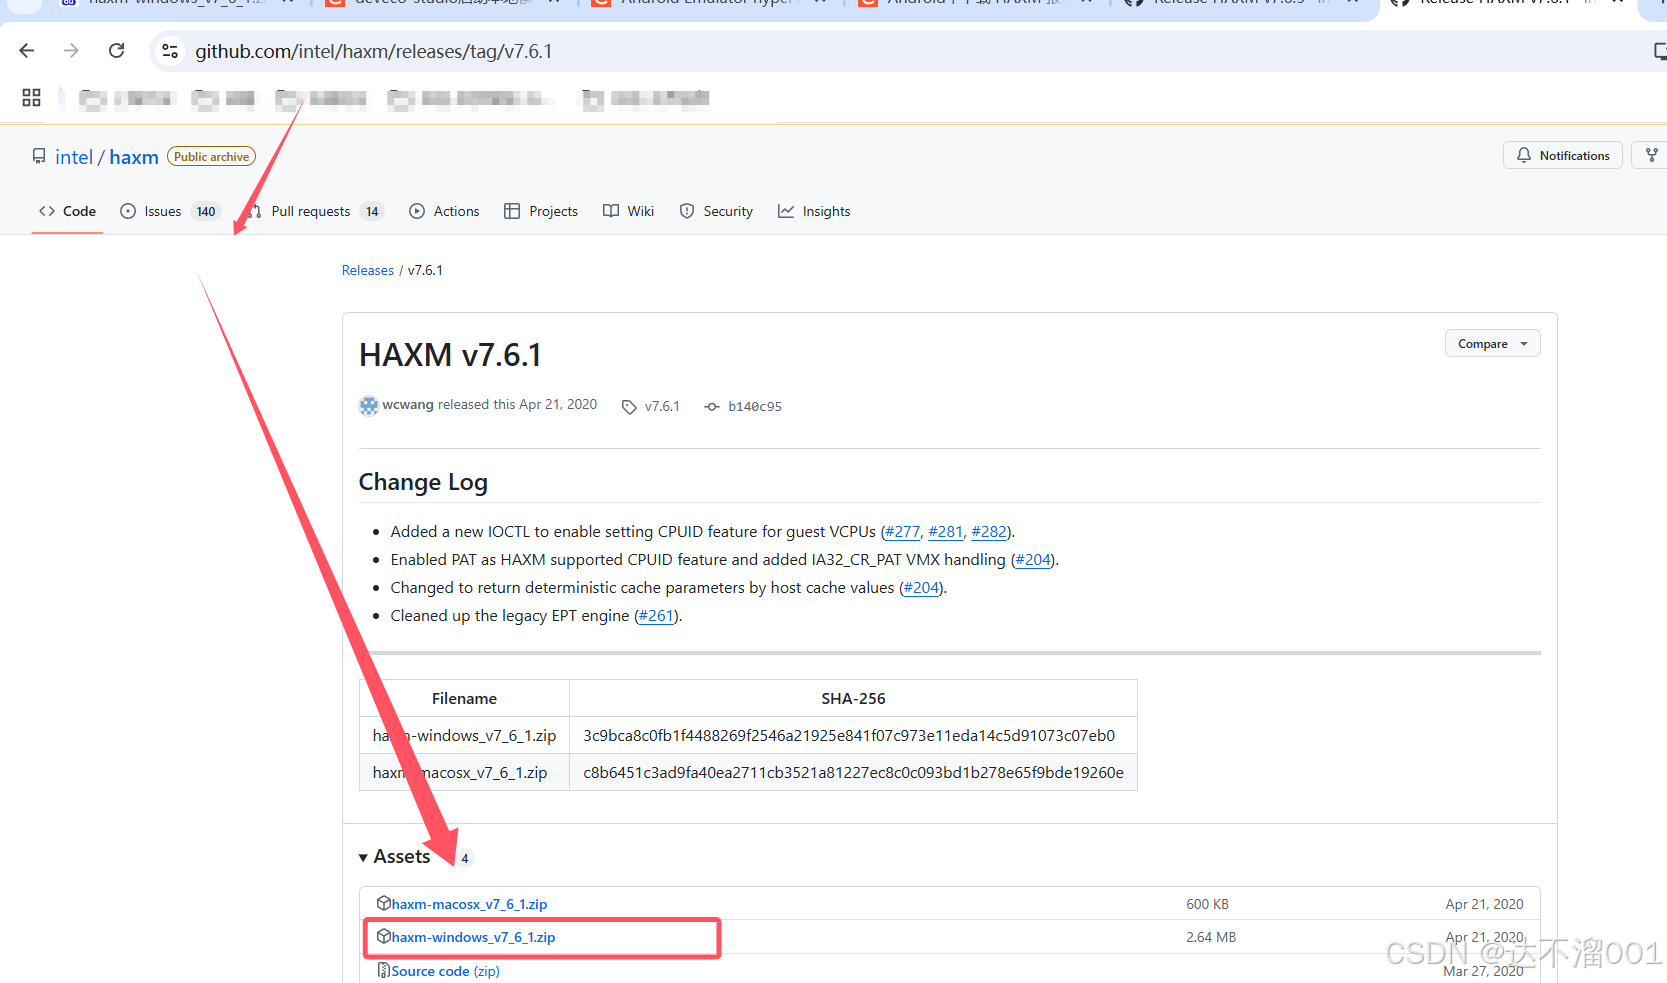Open the Projects tab

541,211
